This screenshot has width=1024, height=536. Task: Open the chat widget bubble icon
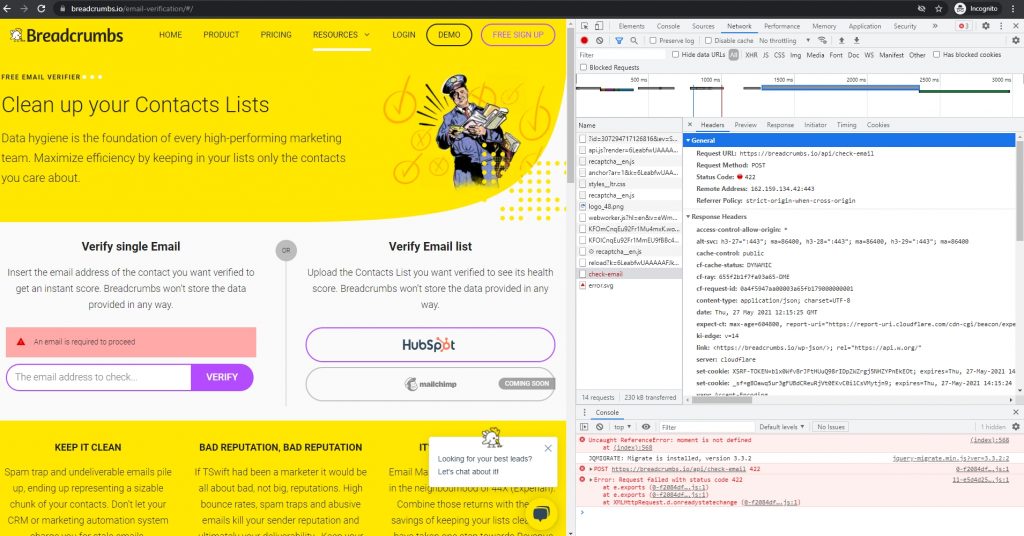(541, 514)
